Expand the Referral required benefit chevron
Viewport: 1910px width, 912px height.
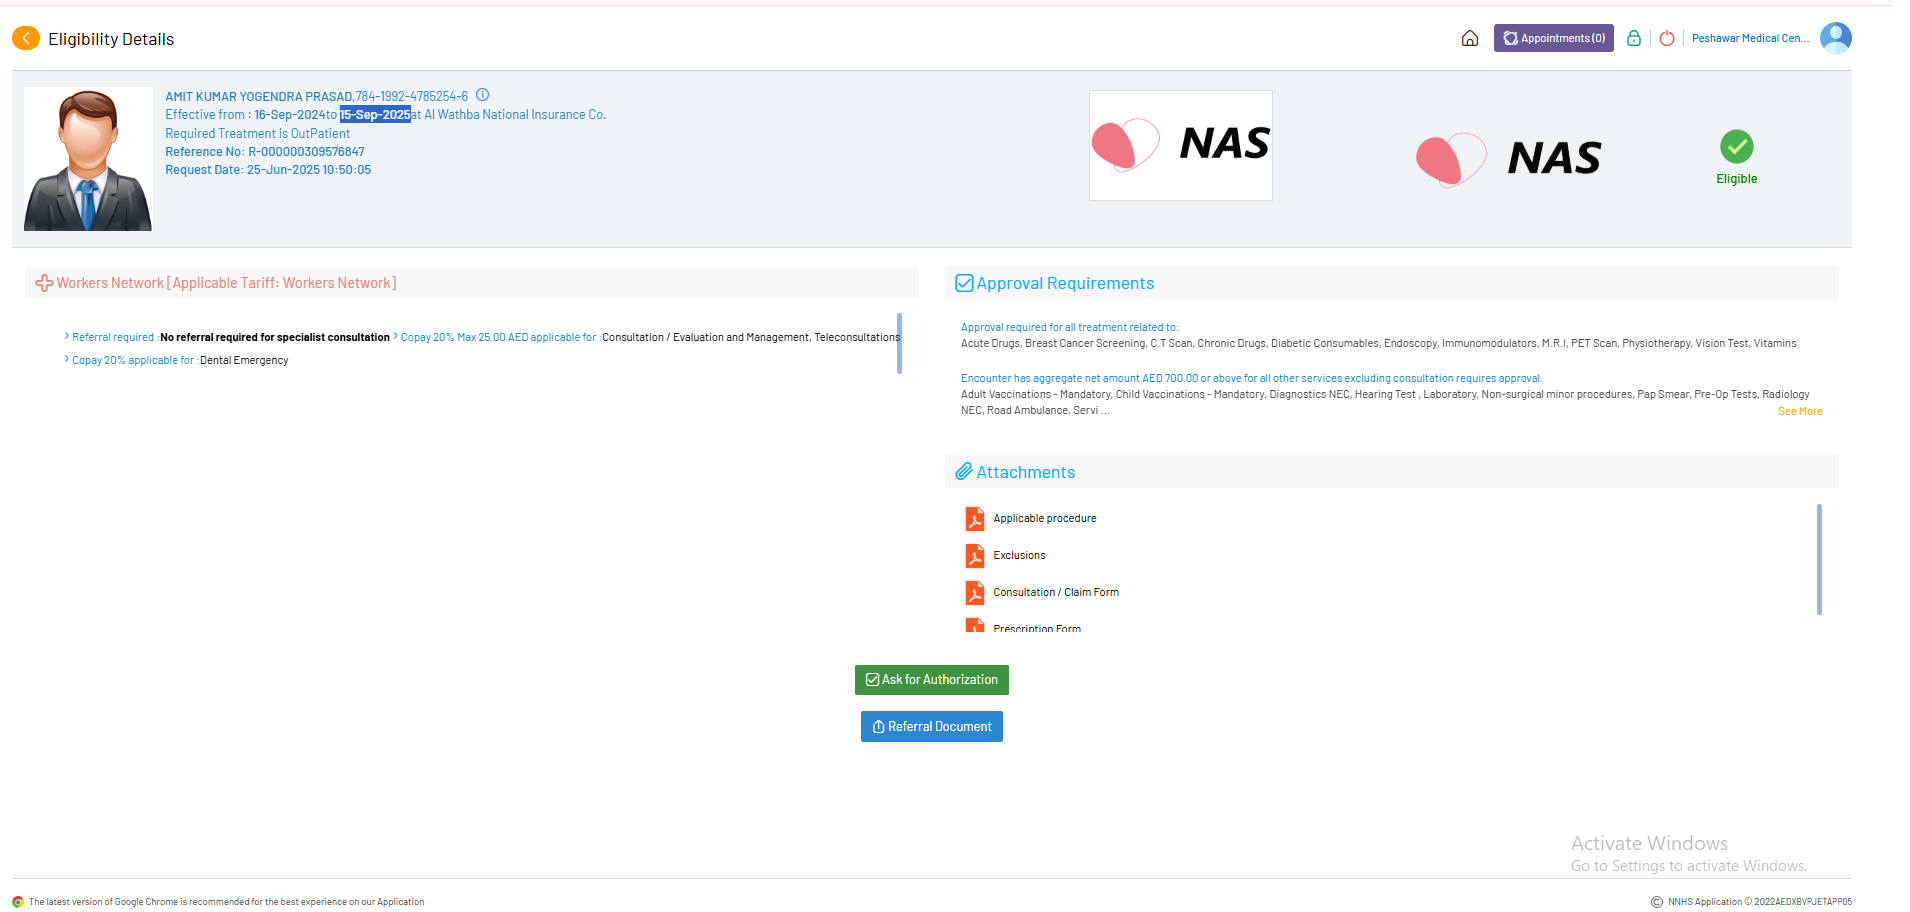(67, 337)
